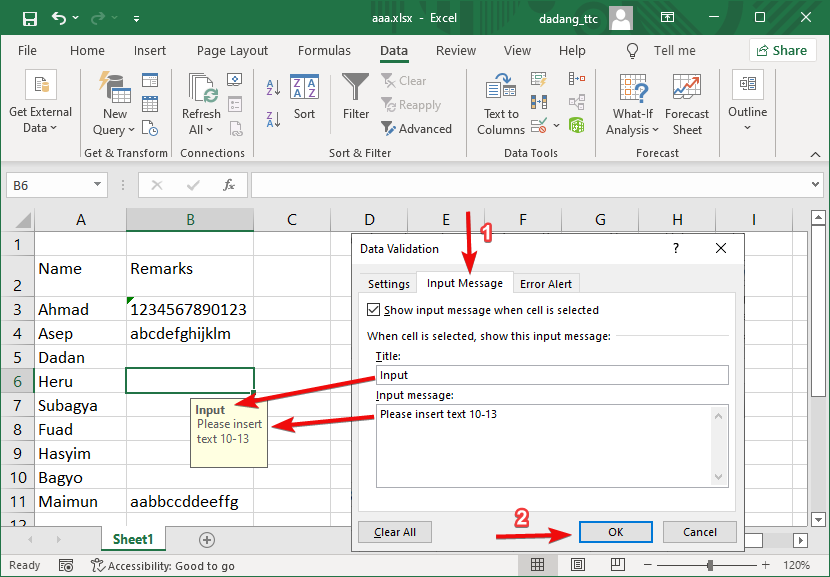Image resolution: width=830 pixels, height=577 pixels.
Task: Switch to Page Layout view icon
Action: click(x=578, y=565)
